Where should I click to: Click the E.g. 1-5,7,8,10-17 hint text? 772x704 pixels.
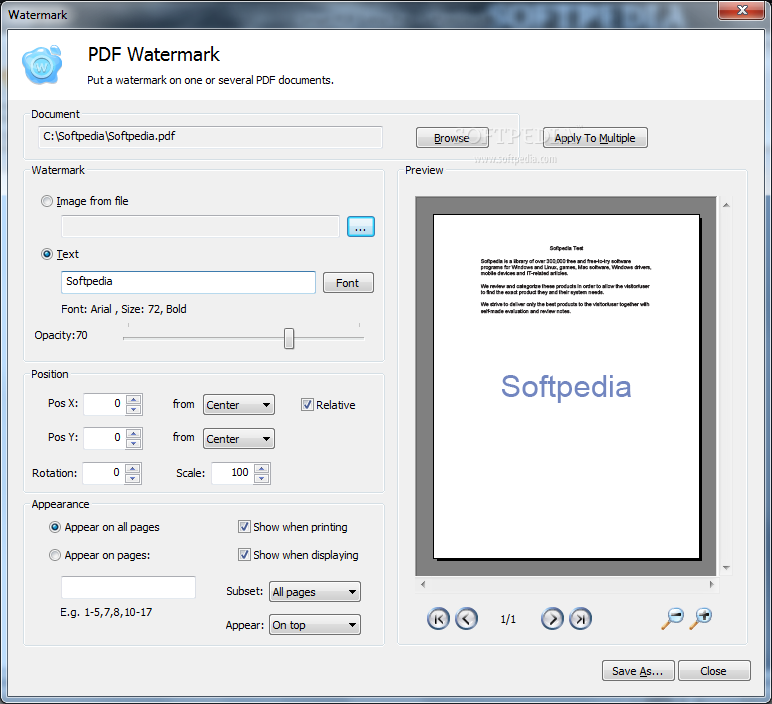(x=106, y=612)
